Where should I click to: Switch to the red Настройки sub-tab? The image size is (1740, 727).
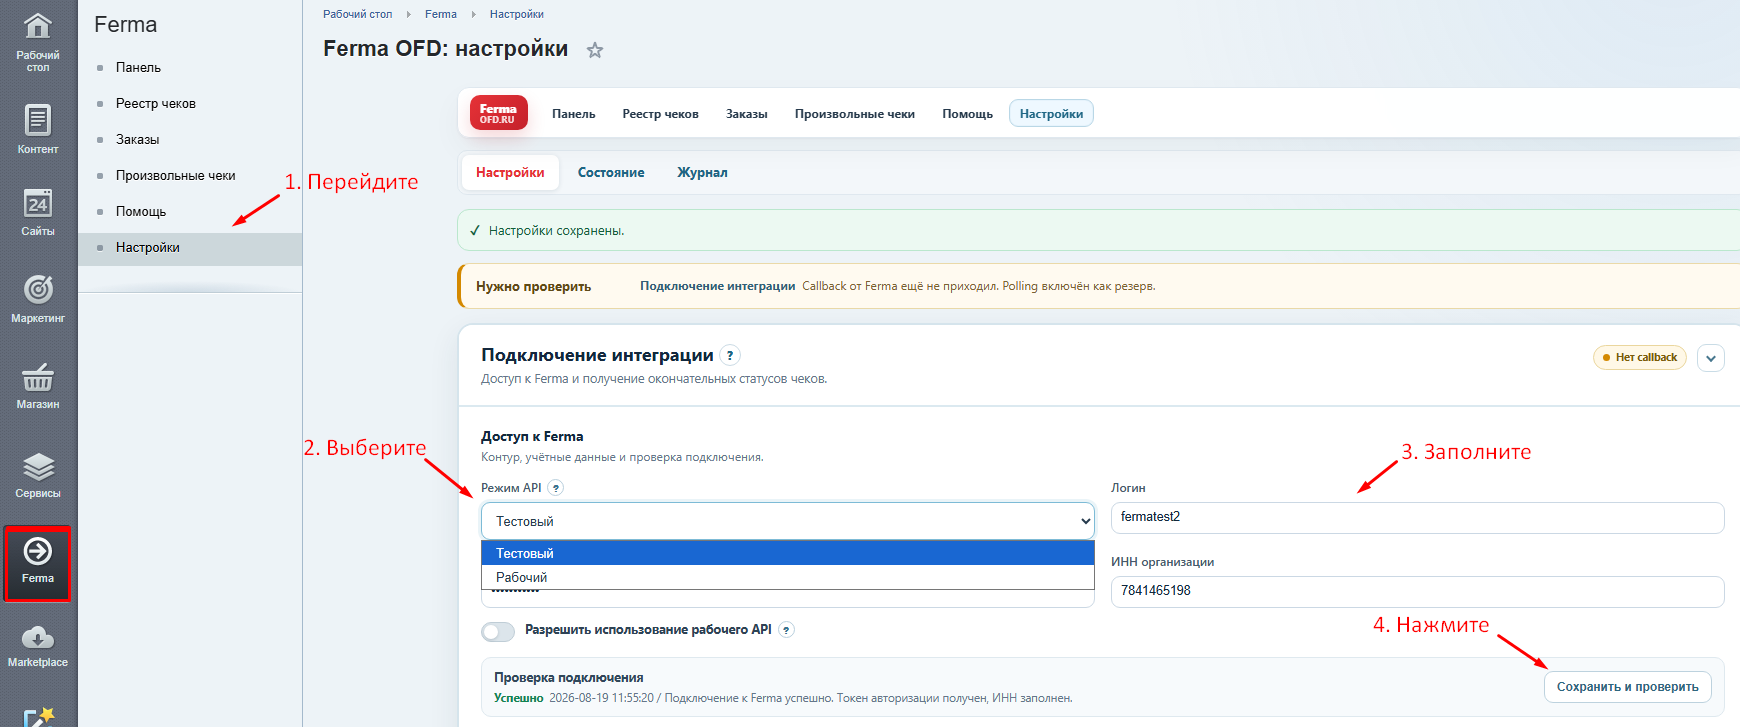[510, 173]
